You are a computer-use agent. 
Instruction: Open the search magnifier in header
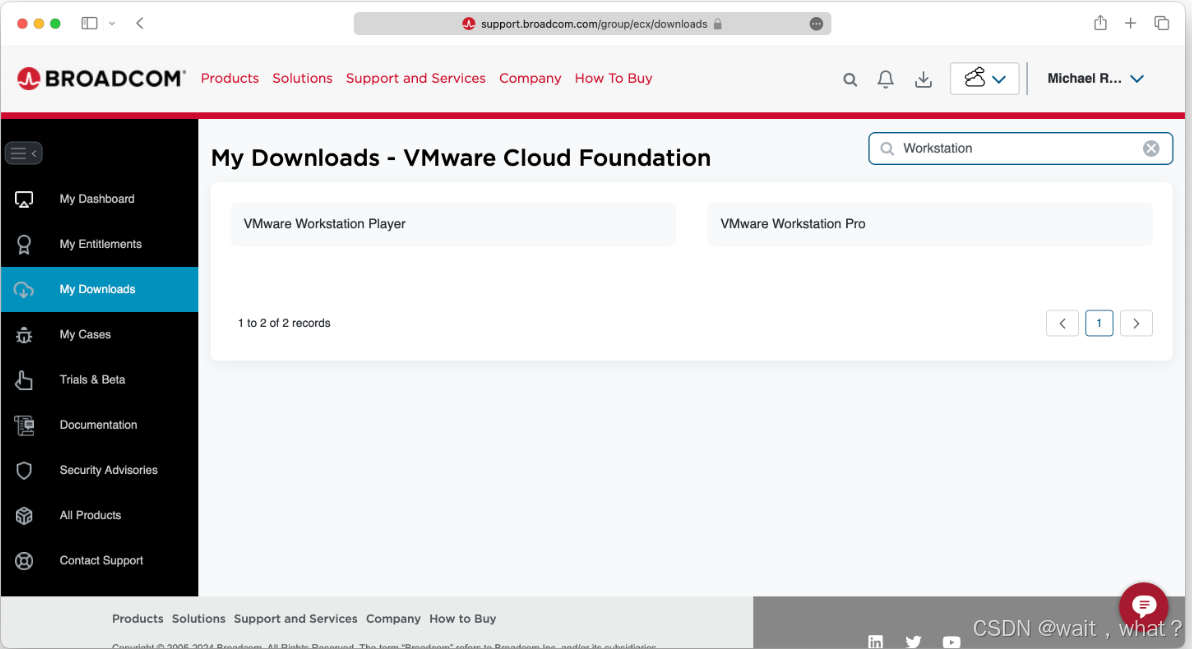(x=850, y=79)
